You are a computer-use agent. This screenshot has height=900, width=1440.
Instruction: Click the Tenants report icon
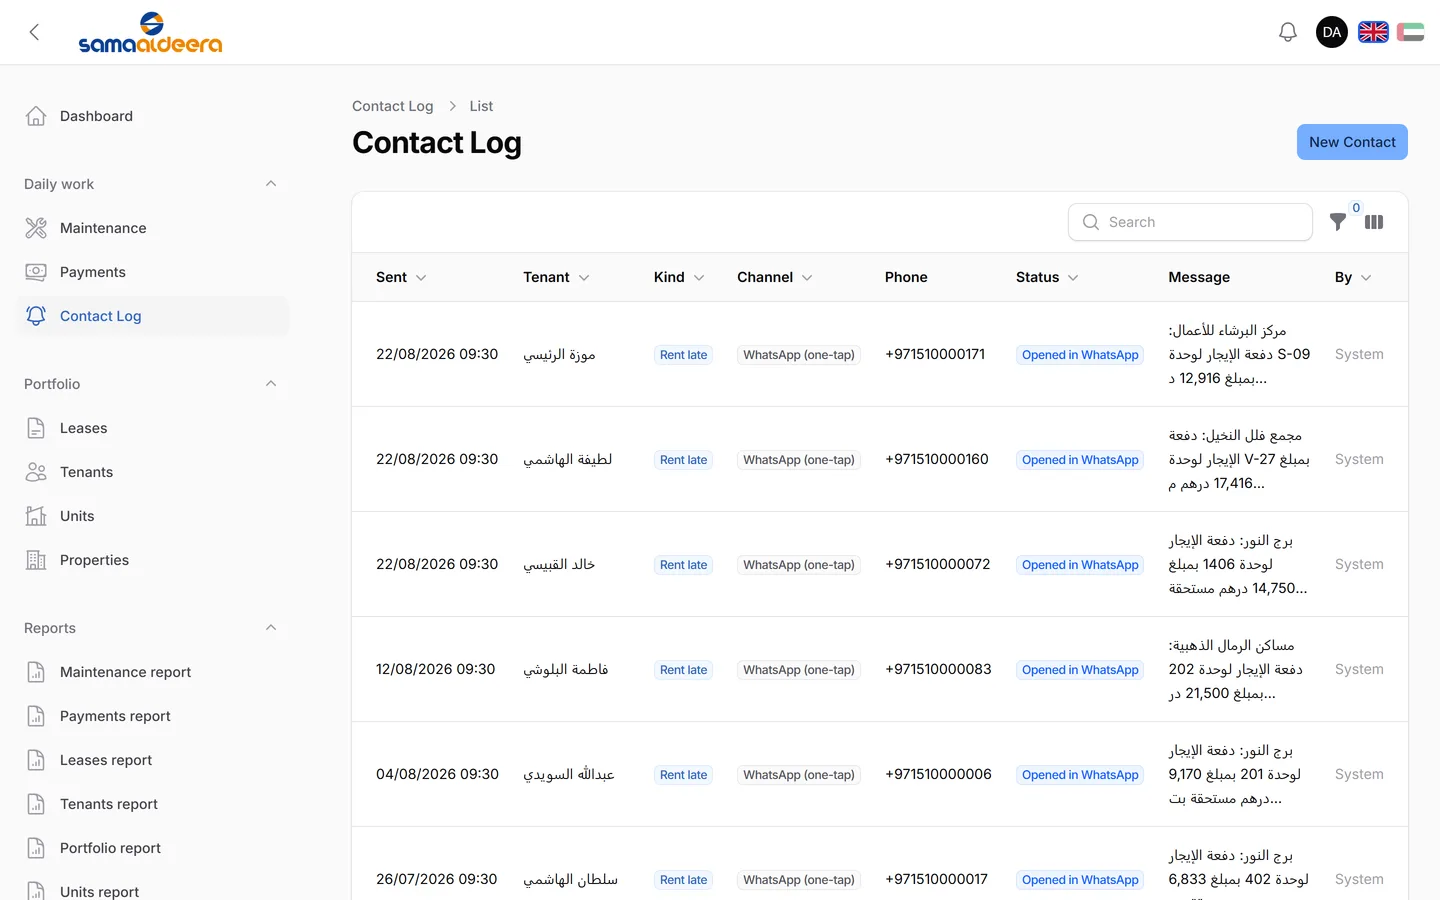click(x=36, y=804)
